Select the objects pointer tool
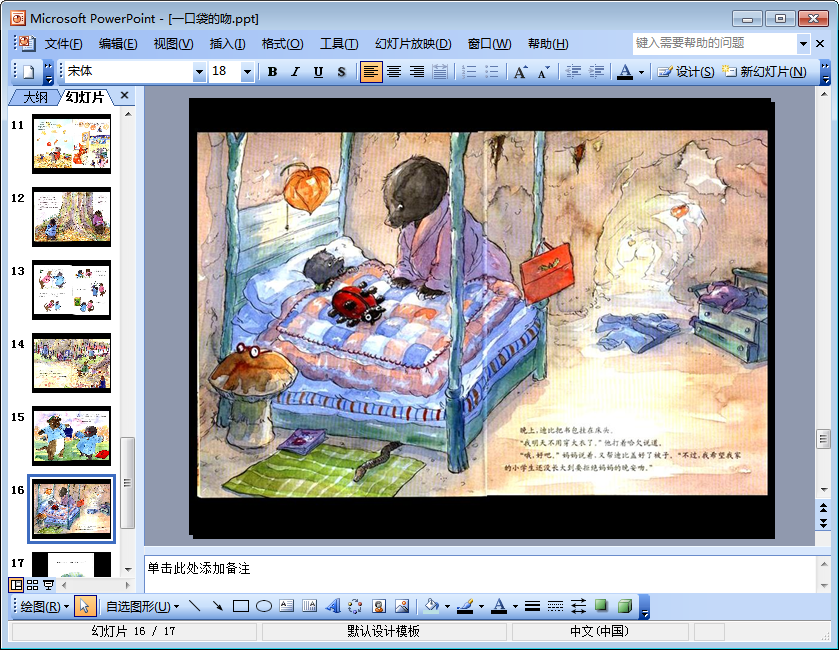This screenshot has width=839, height=650. point(85,606)
